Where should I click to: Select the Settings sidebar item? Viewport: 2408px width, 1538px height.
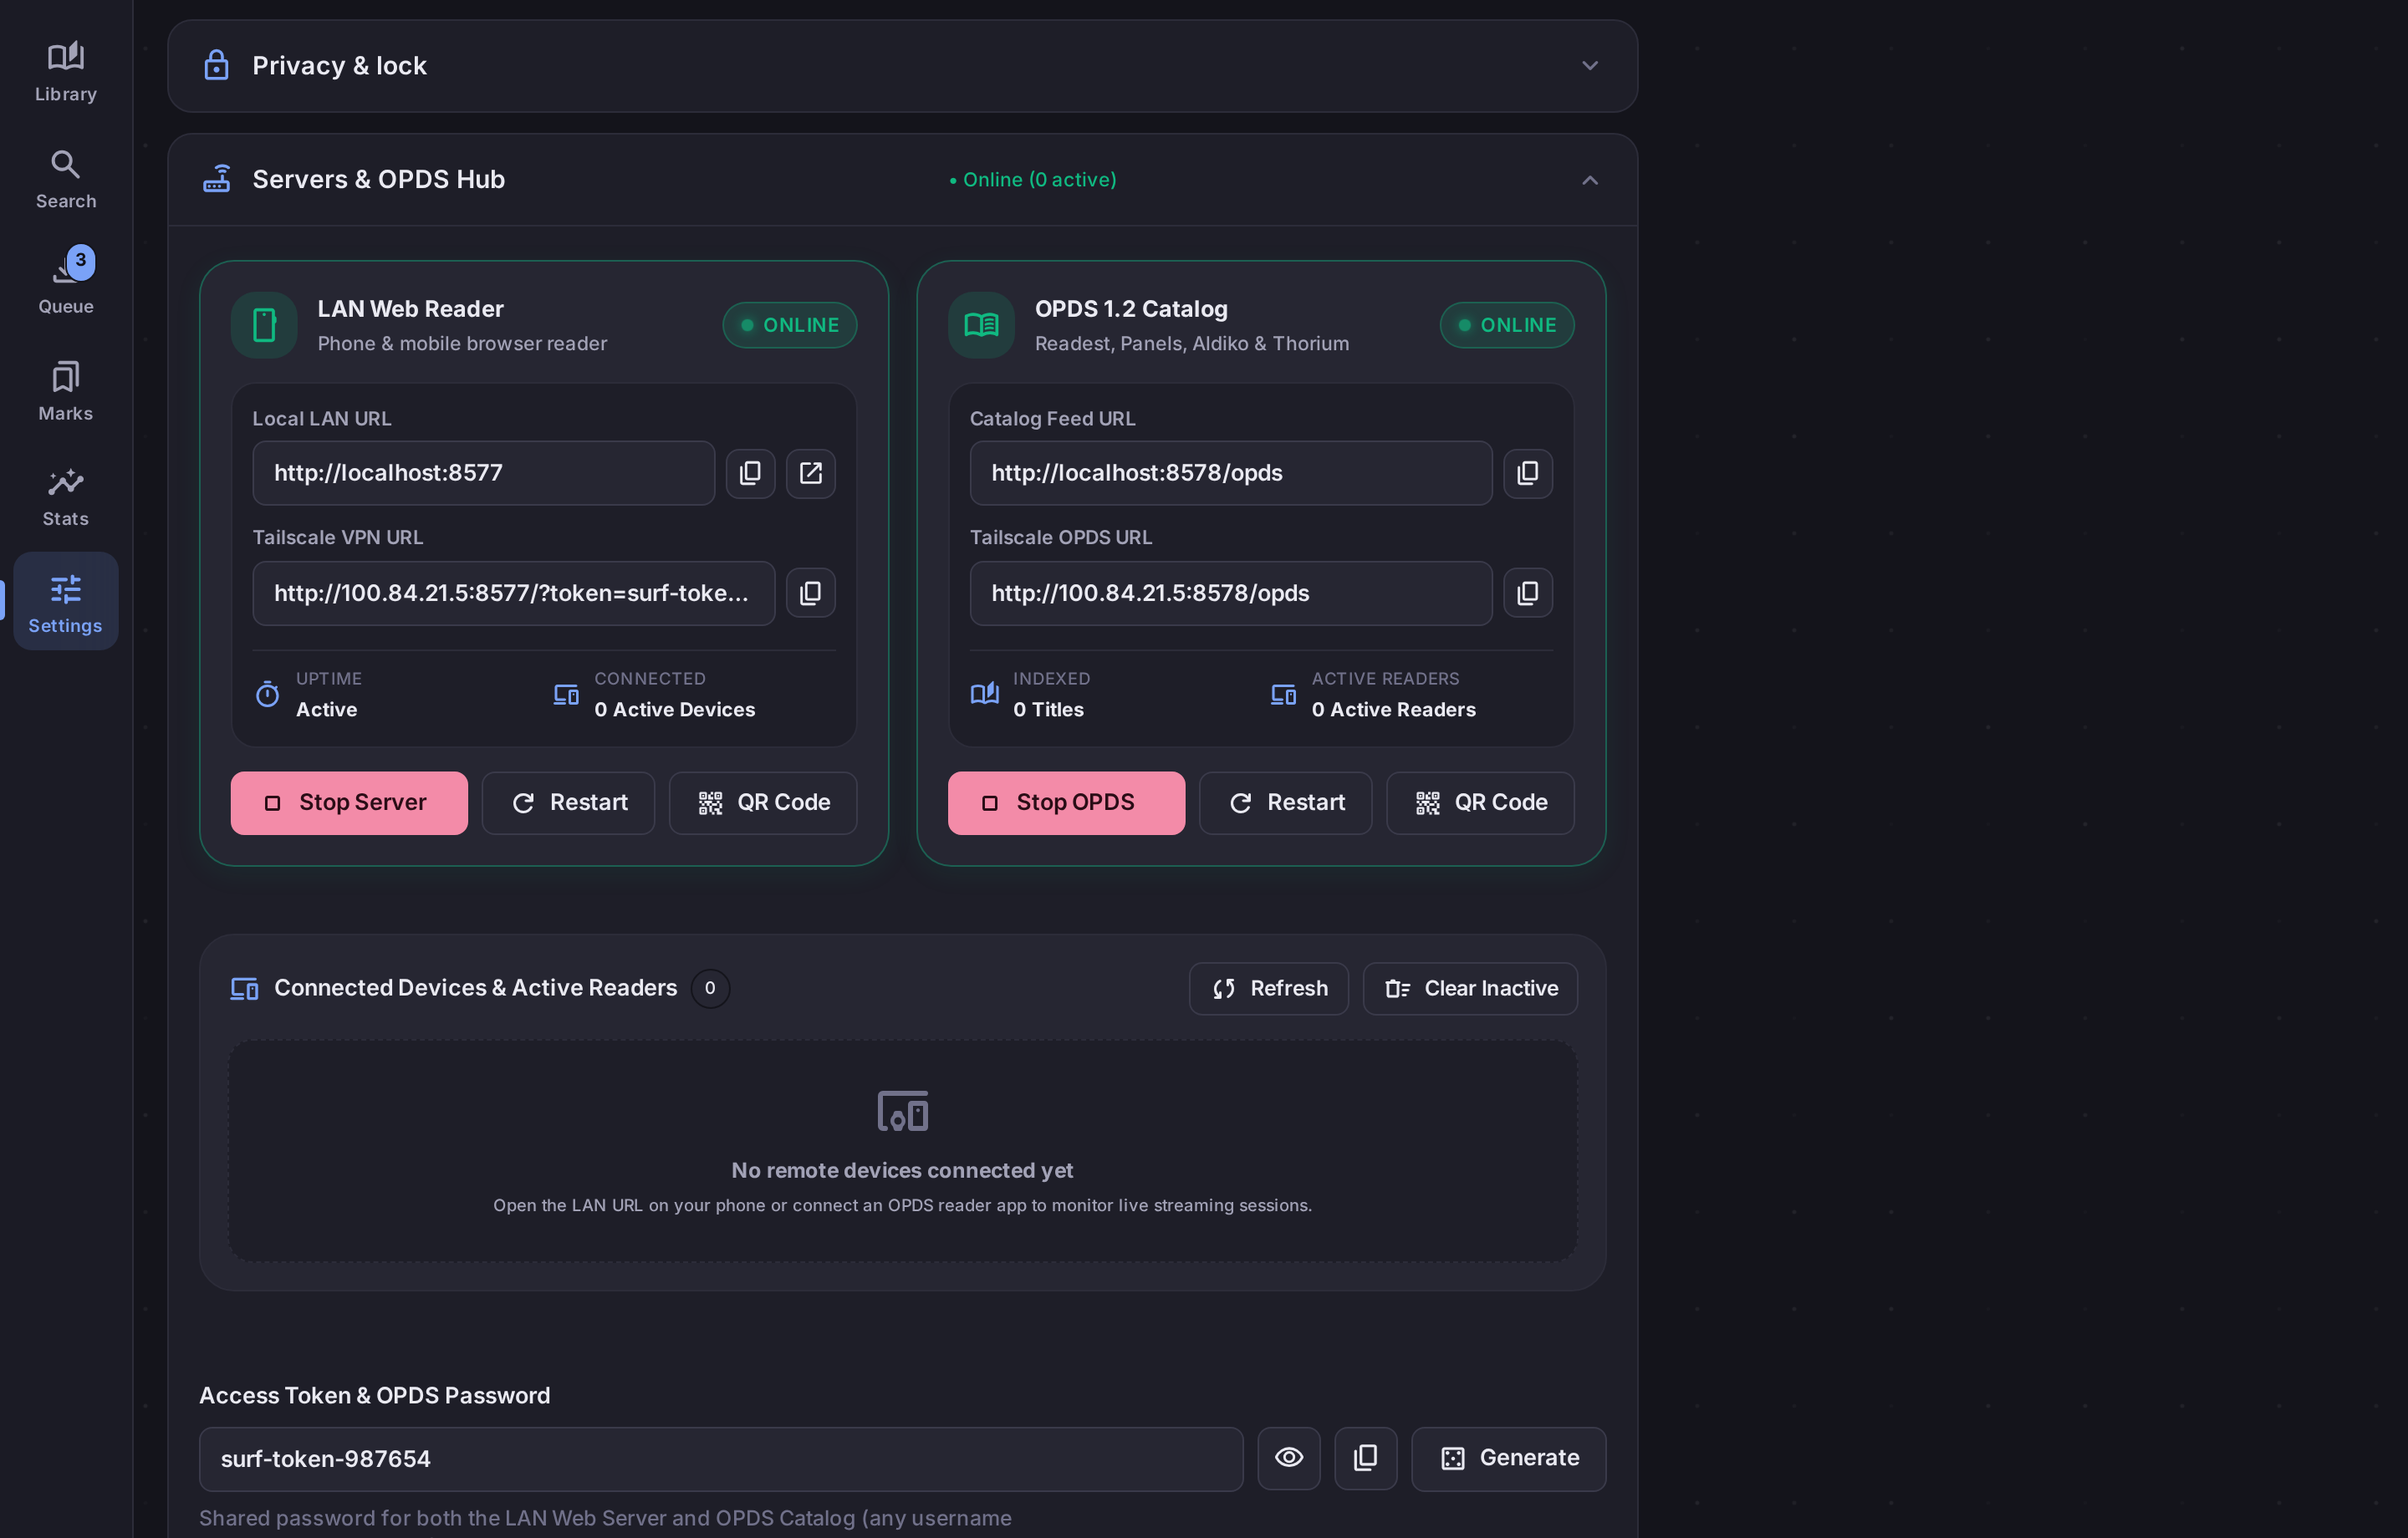(66, 601)
